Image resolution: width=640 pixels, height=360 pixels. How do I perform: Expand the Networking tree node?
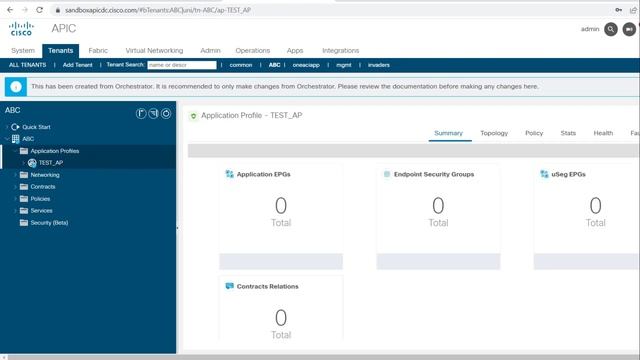[x=16, y=175]
